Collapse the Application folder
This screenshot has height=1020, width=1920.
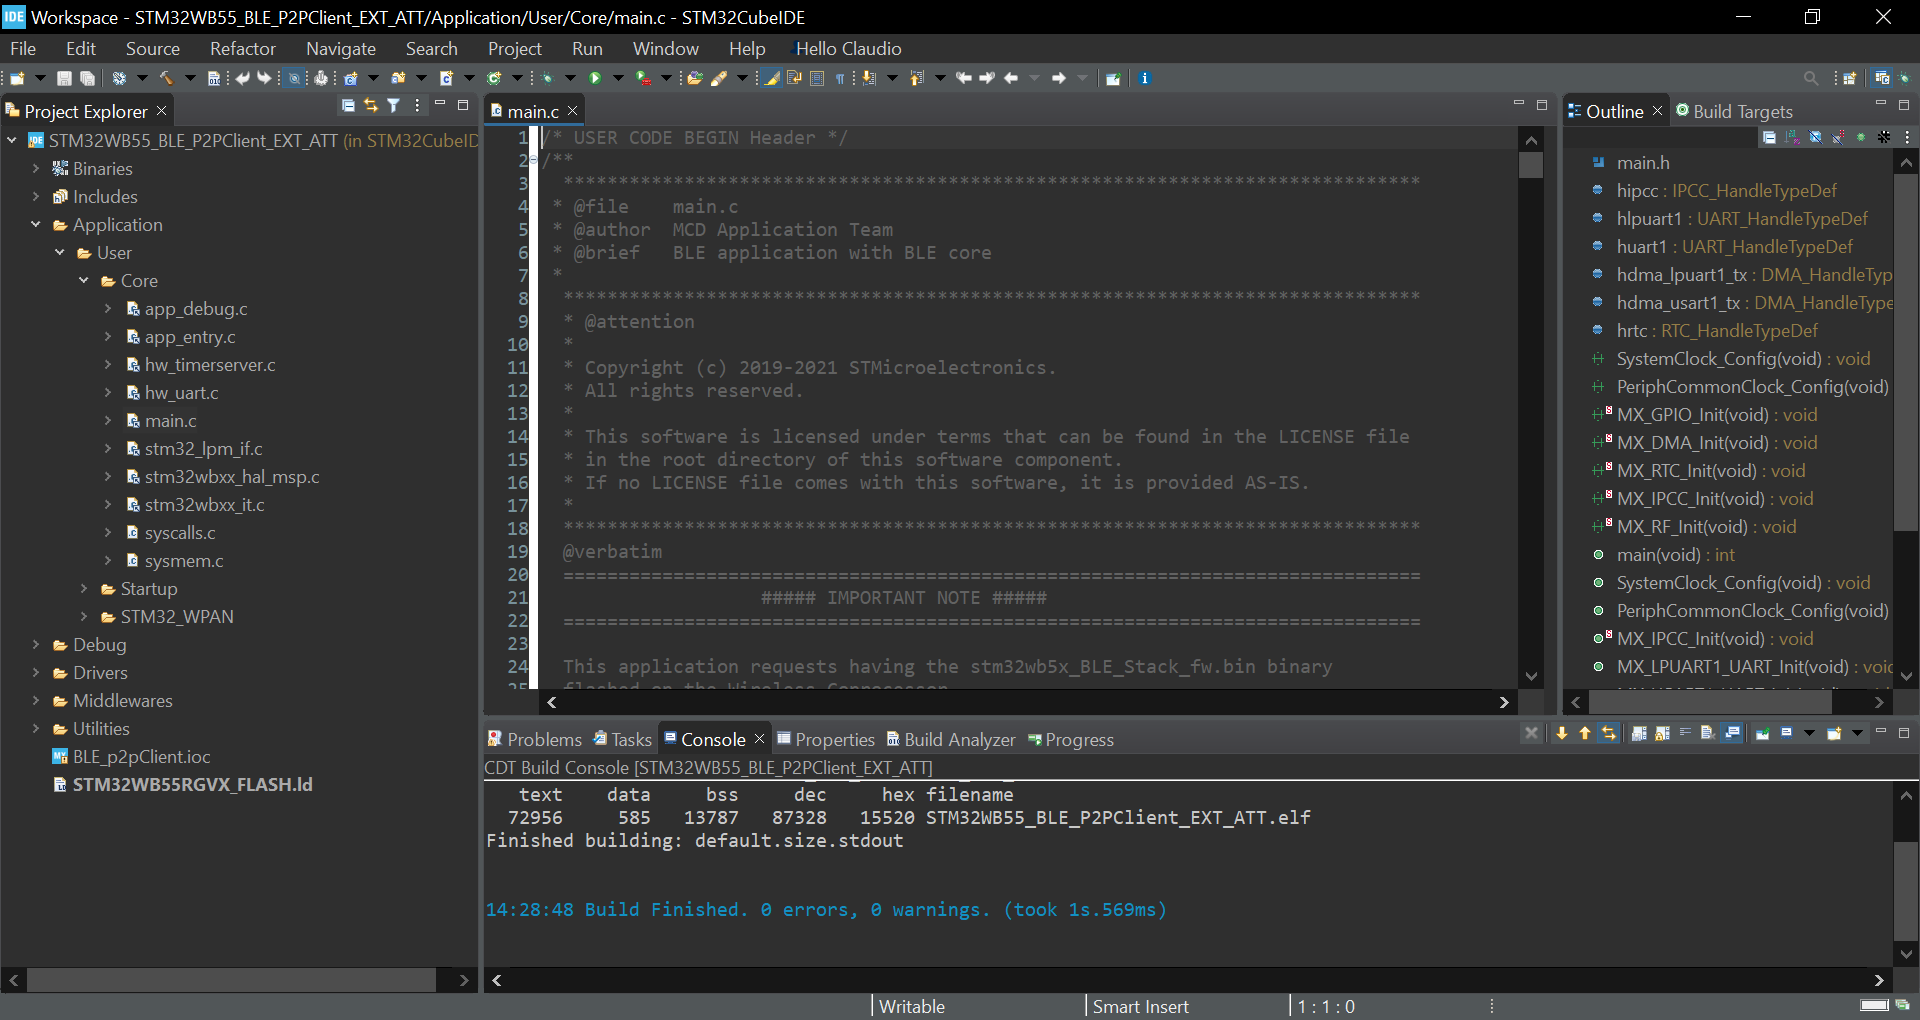pos(36,224)
